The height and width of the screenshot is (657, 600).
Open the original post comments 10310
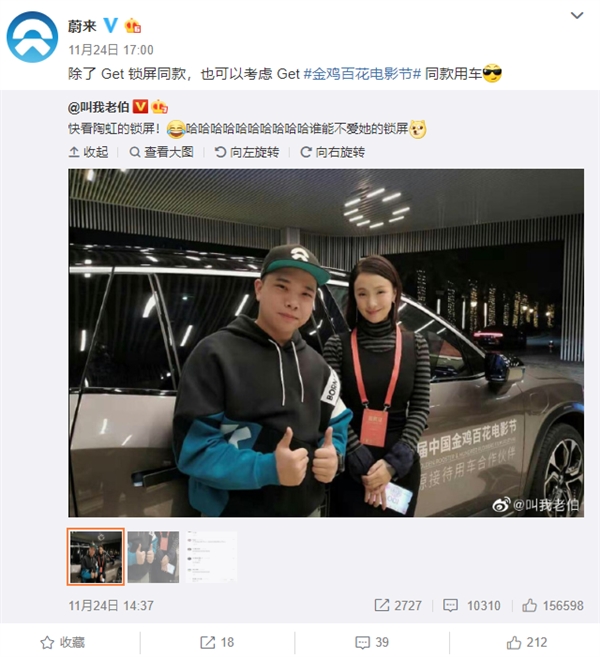(x=472, y=605)
